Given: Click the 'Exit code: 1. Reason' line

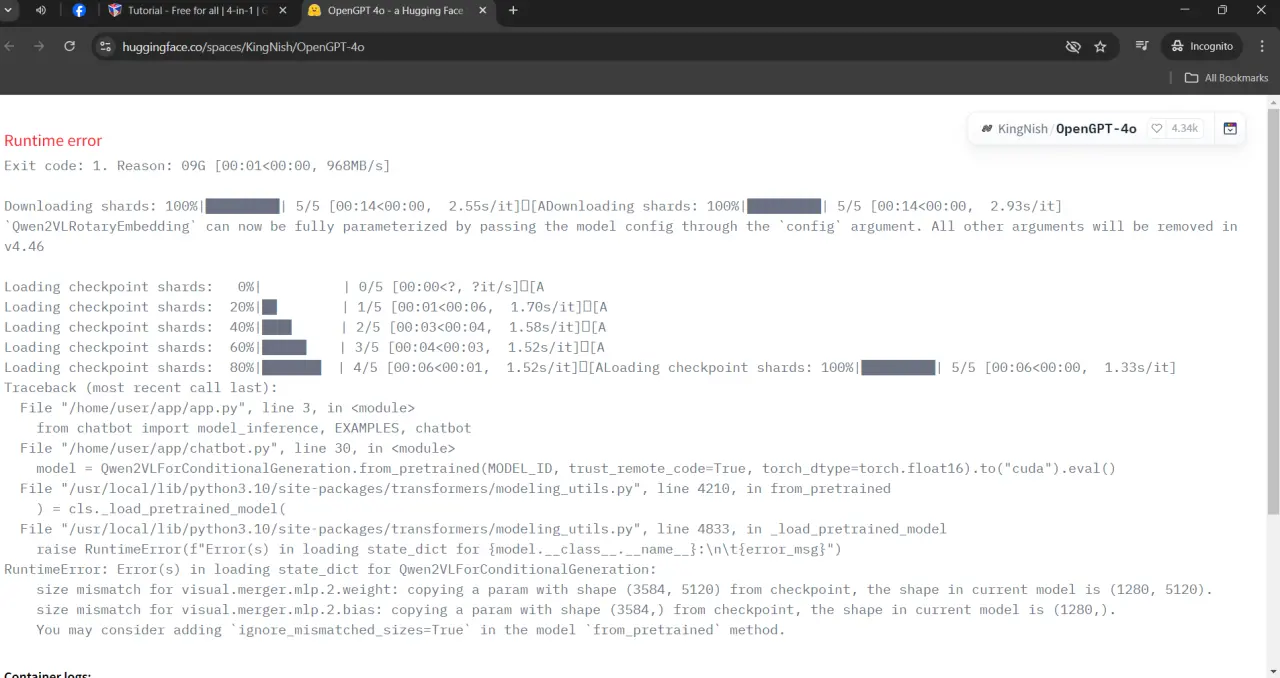Looking at the screenshot, I should [197, 166].
